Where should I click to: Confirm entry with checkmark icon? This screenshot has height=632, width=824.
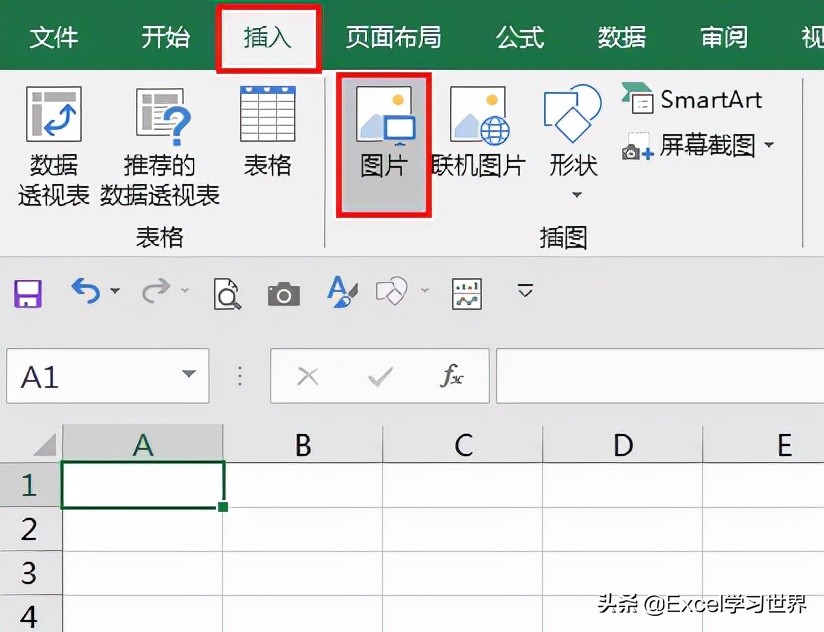point(380,376)
